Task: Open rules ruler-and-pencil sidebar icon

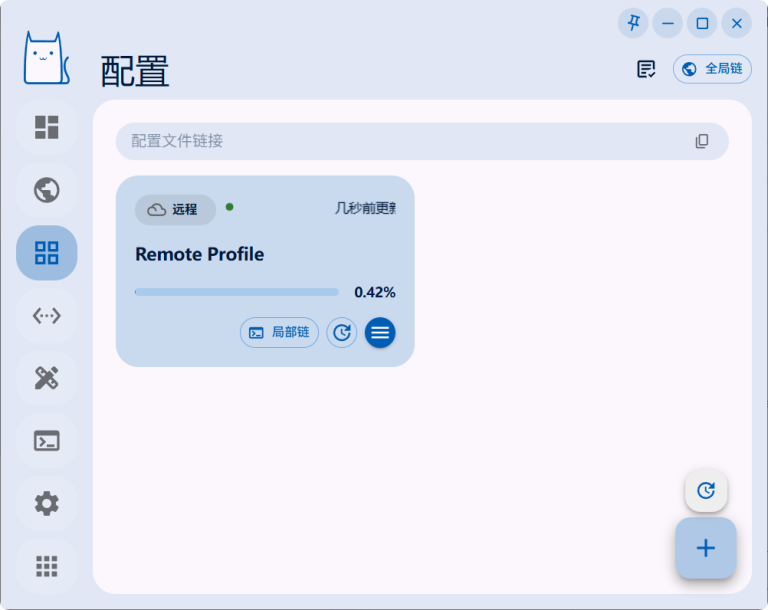Action: coord(47,378)
